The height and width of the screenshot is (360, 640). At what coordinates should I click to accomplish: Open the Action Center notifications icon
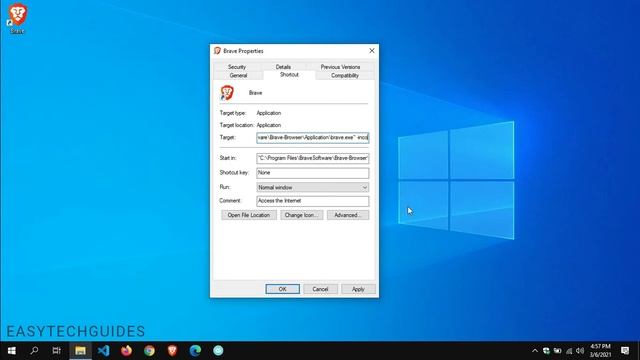point(625,351)
